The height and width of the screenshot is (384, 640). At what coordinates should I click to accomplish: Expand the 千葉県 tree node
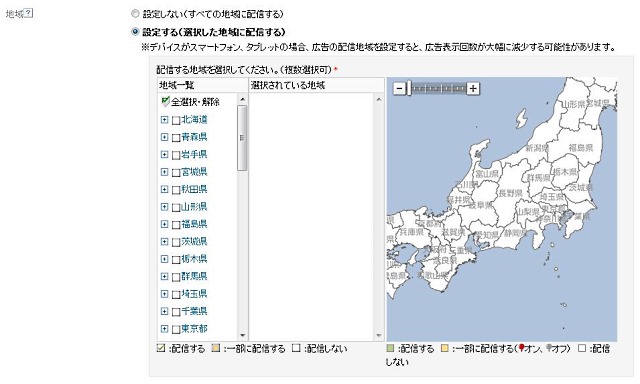(x=164, y=311)
